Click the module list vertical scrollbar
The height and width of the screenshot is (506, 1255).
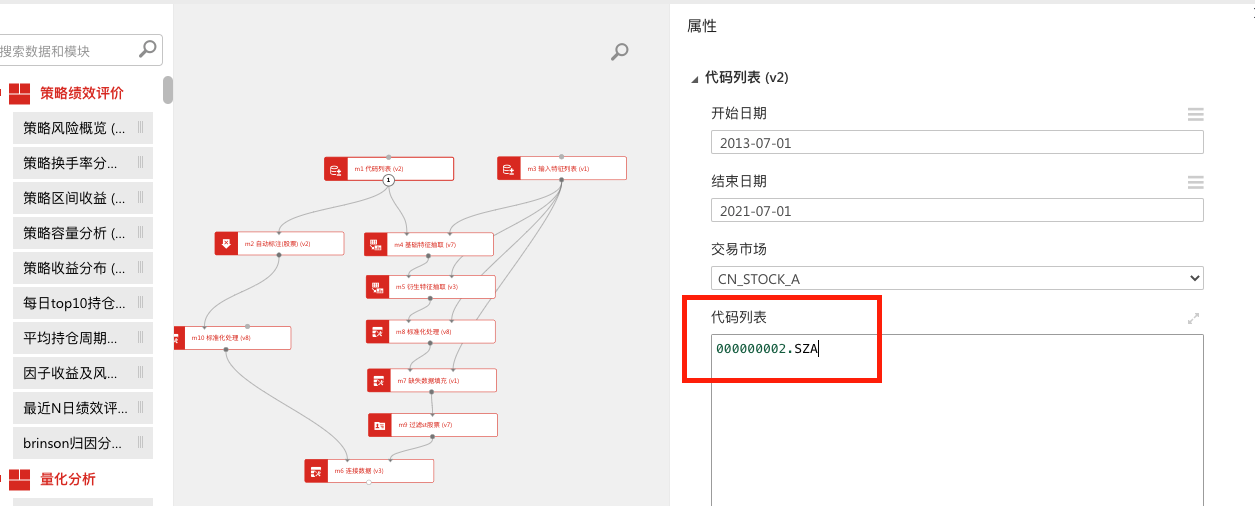[x=168, y=90]
